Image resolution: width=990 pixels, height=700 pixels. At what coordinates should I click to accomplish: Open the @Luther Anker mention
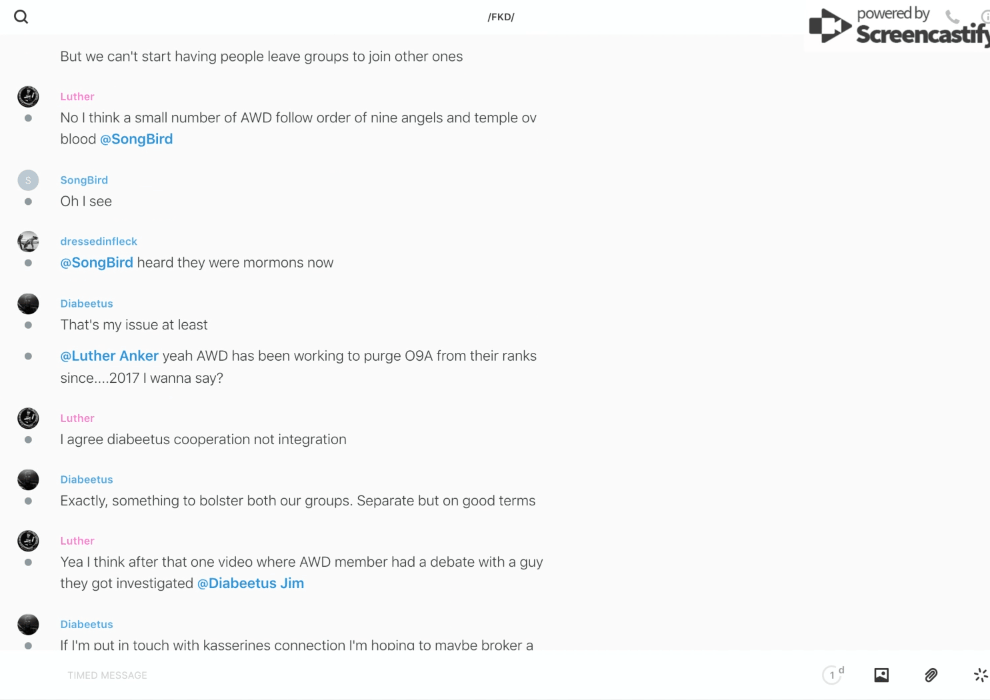pyautogui.click(x=109, y=356)
